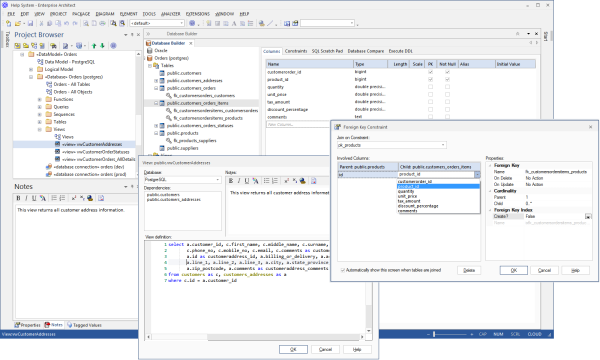Click bullet list icon in Notes panel
Image resolution: width=600 pixels, height=360 pixels.
(x=54, y=198)
